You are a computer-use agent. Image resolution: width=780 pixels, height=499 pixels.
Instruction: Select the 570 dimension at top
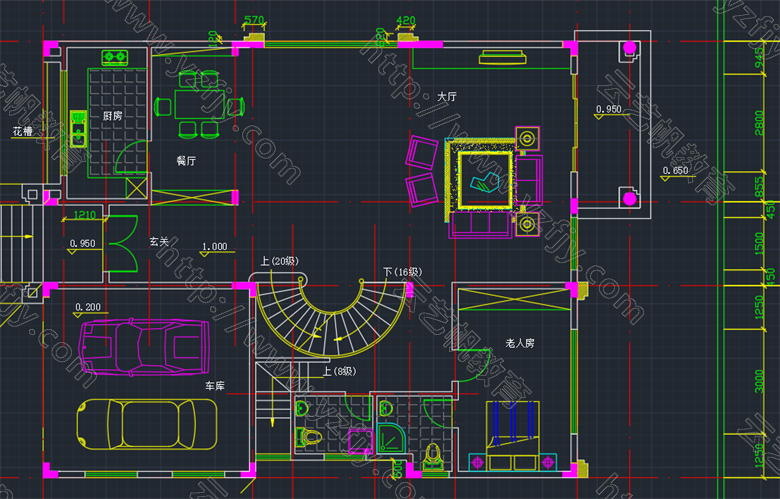coord(254,20)
